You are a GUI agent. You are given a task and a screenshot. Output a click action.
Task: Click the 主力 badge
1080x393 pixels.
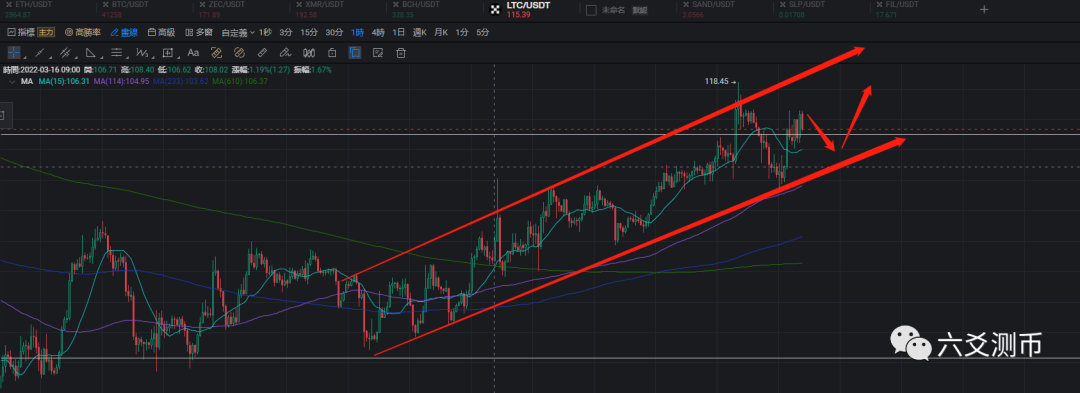pyautogui.click(x=45, y=32)
